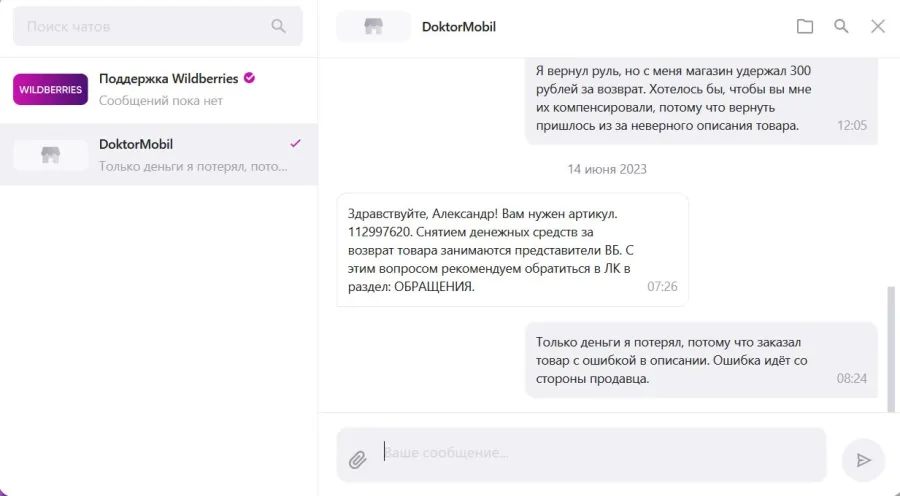This screenshot has height=496, width=900.
Task: Select the DoktorMobil chat in the list
Action: pos(158,154)
